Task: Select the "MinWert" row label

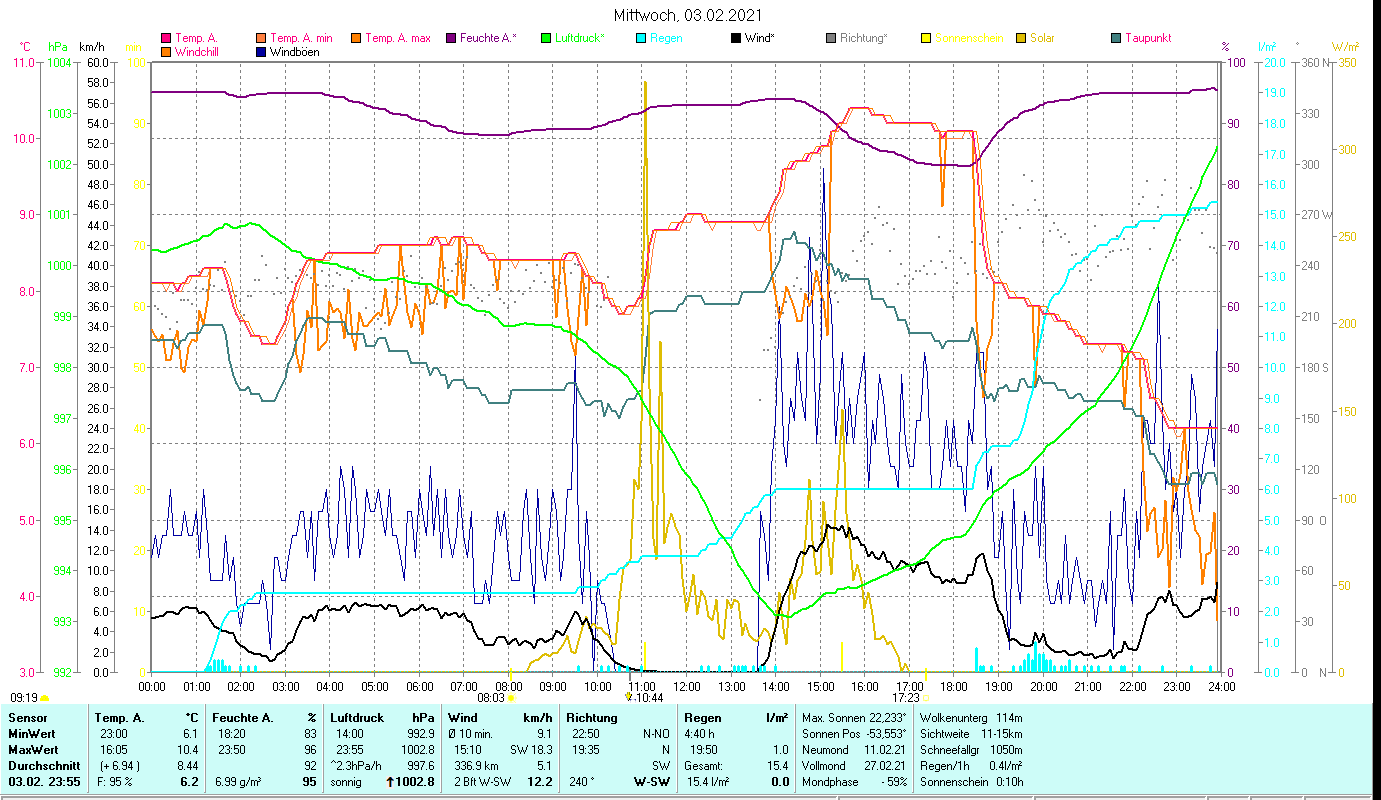Action: coord(32,733)
